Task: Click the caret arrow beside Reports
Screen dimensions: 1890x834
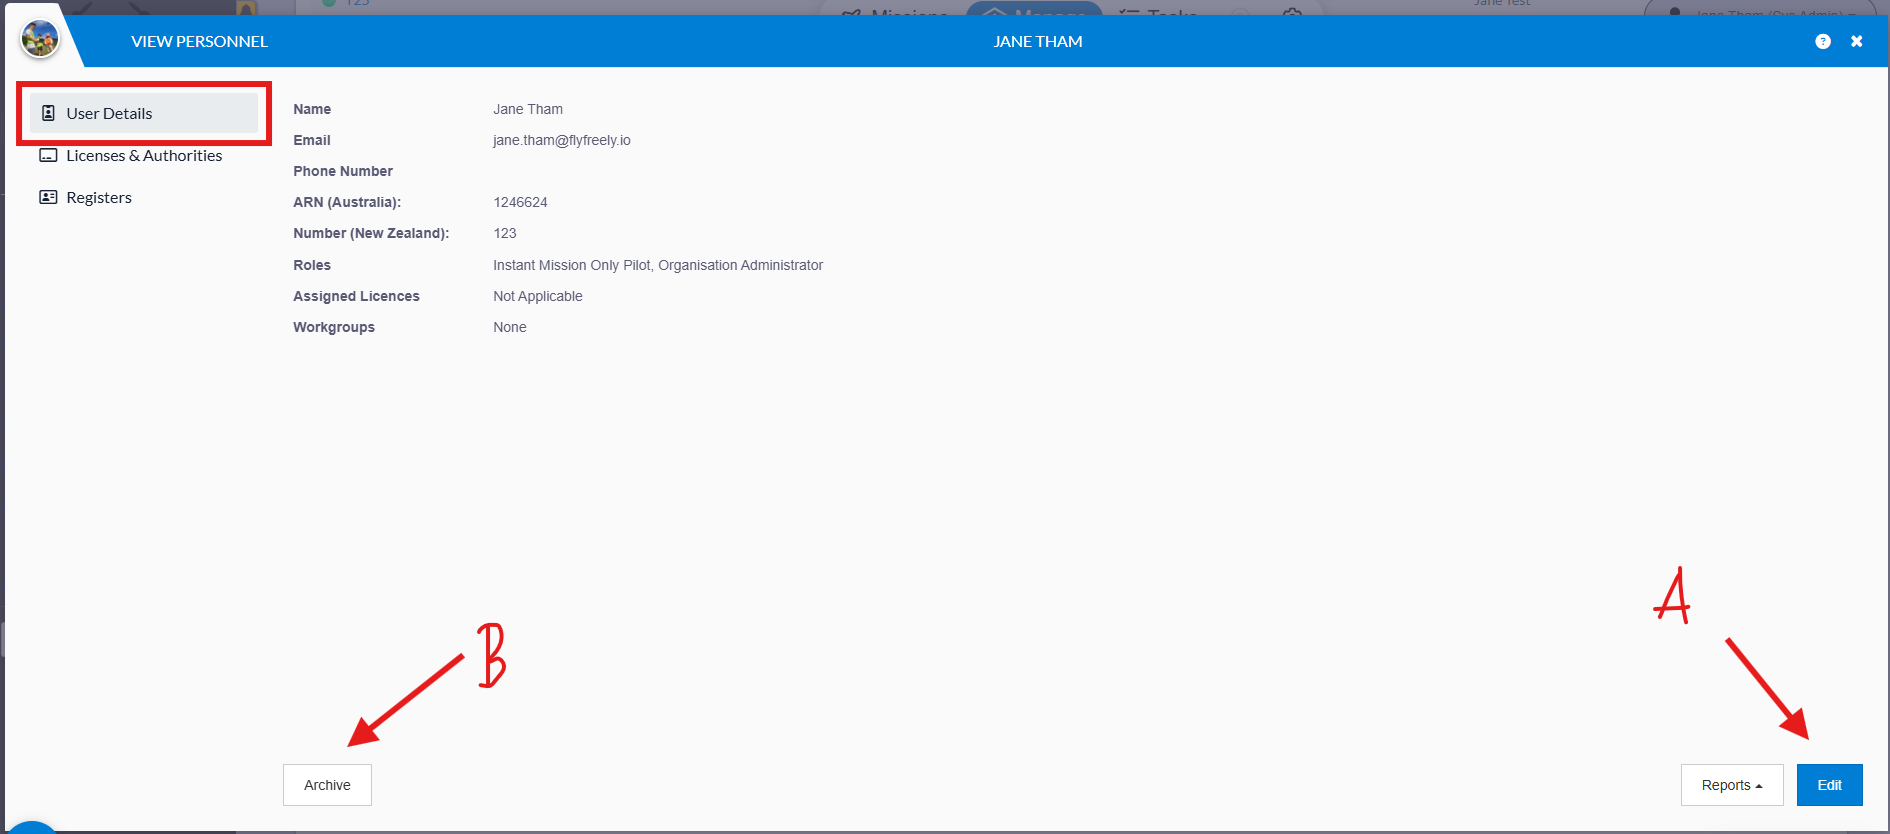Action: [x=1759, y=786]
